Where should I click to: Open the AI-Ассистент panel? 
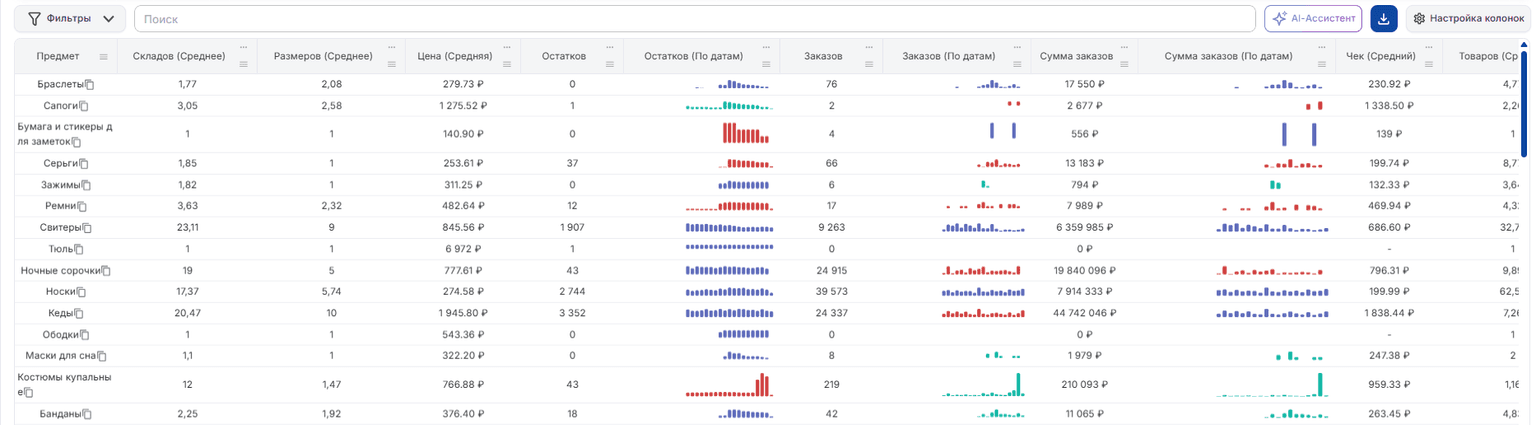[x=1314, y=18]
